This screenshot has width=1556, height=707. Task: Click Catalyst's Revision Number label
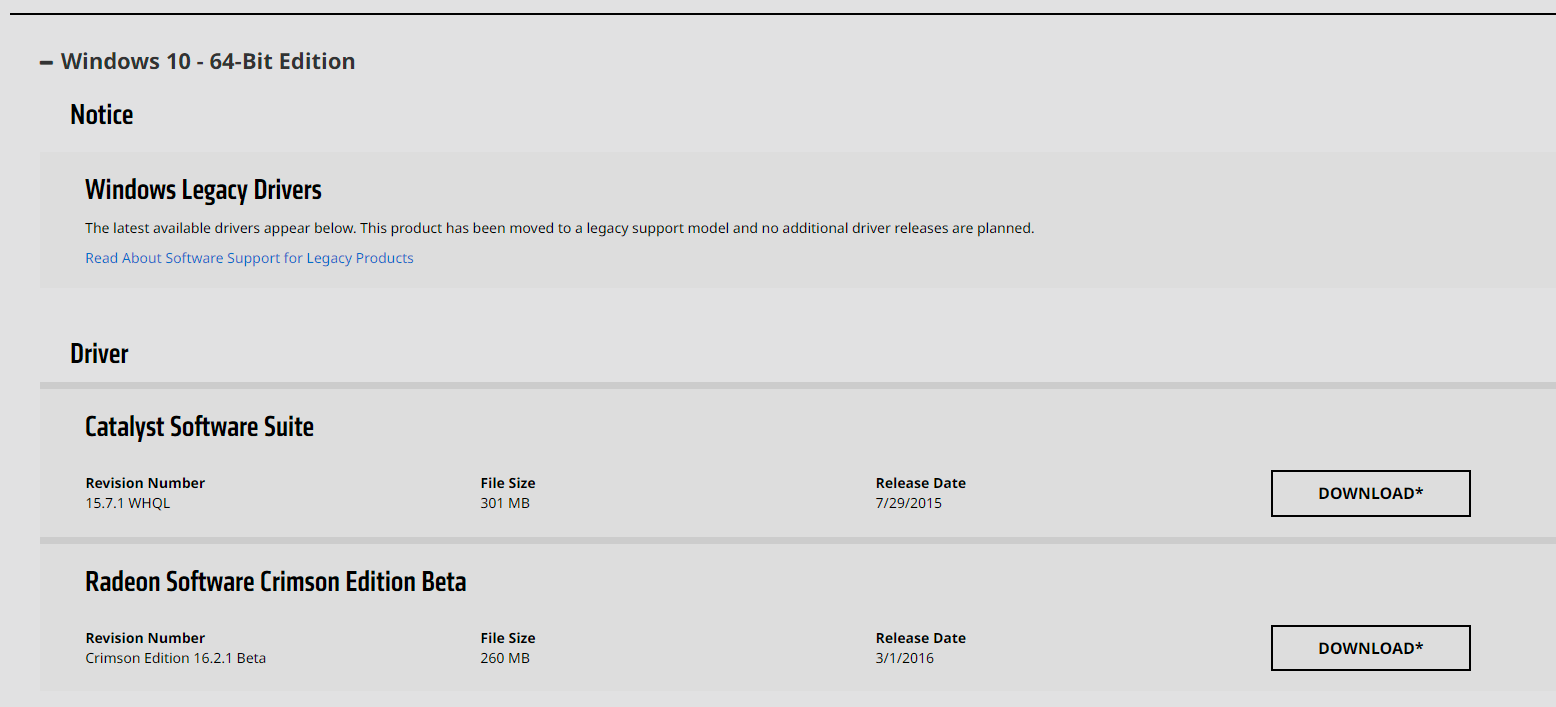(x=145, y=483)
